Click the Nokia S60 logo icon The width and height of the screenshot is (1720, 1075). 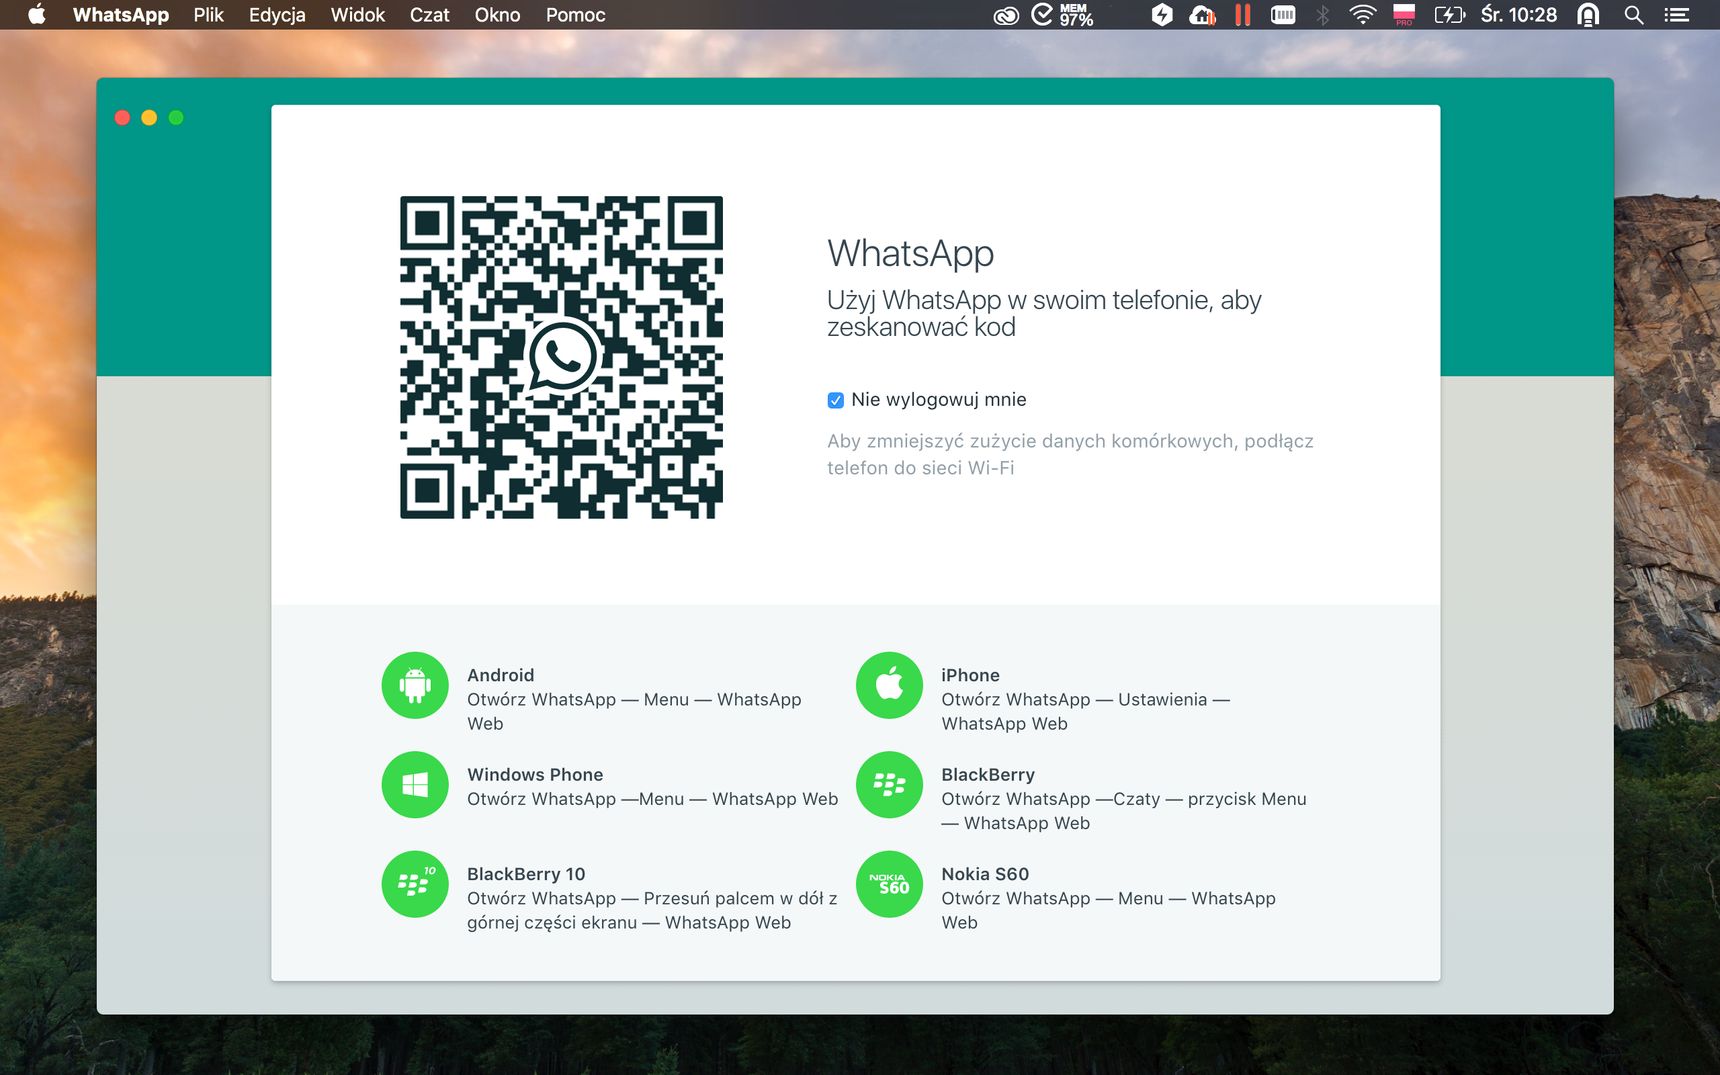pyautogui.click(x=889, y=884)
